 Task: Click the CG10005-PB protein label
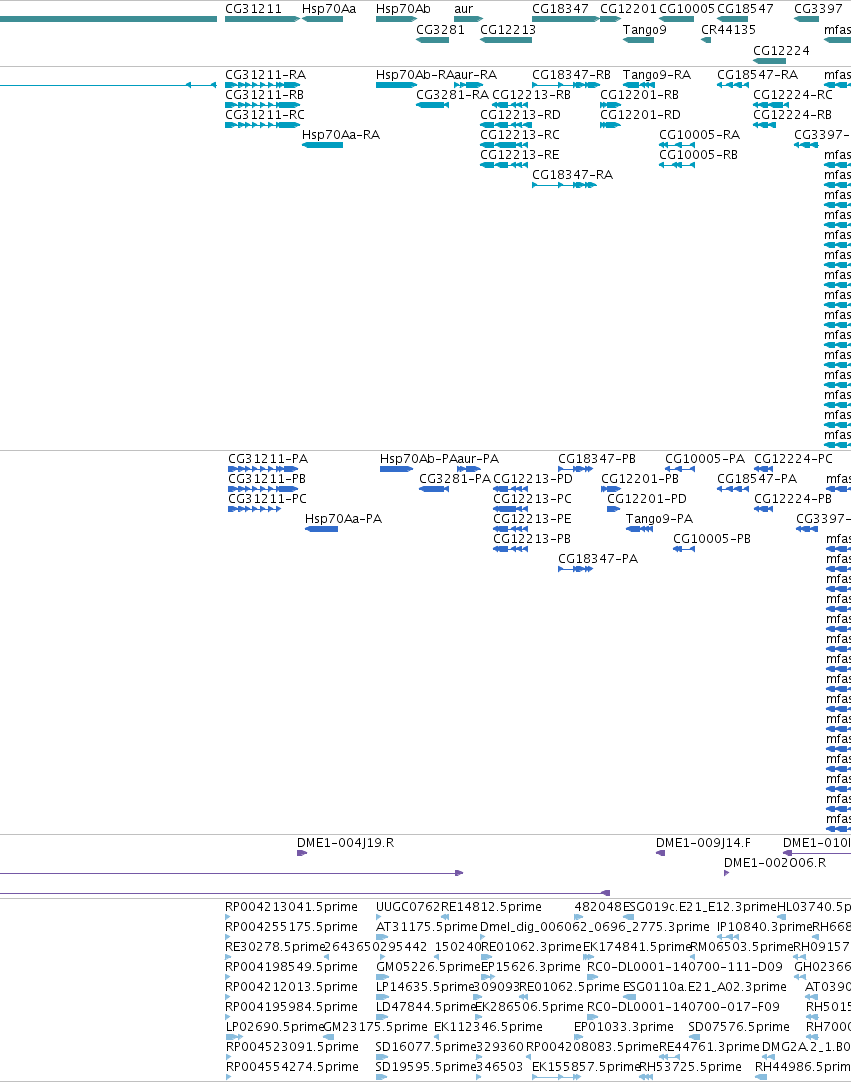point(712,539)
